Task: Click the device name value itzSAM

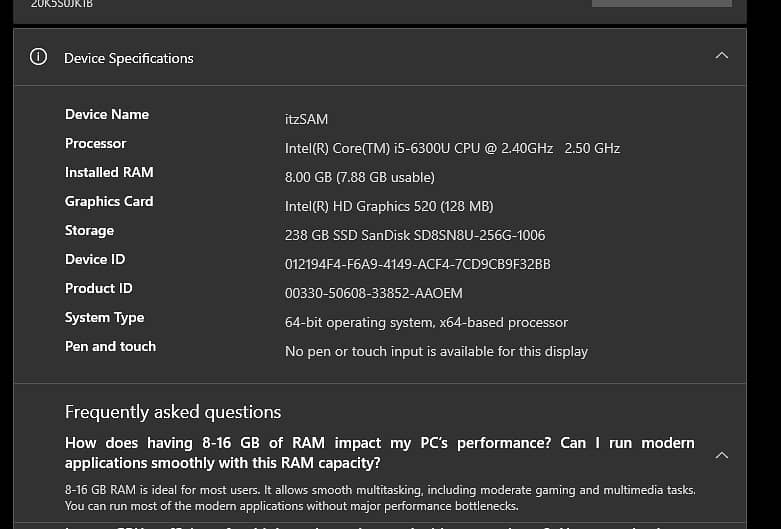Action: tap(306, 119)
